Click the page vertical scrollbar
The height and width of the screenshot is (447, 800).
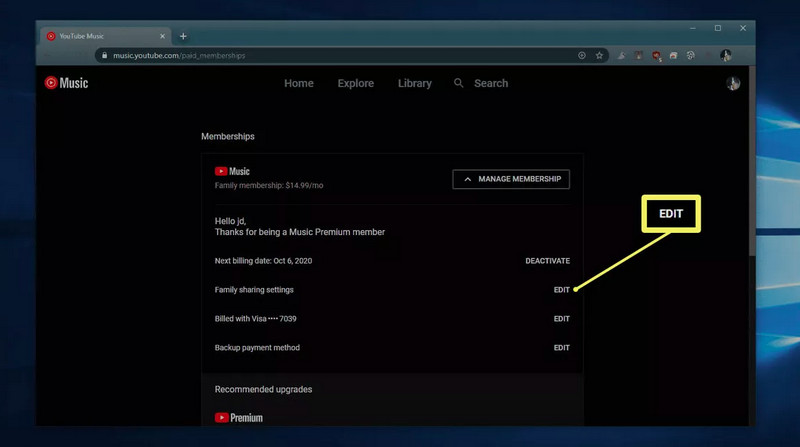pyautogui.click(x=752, y=163)
